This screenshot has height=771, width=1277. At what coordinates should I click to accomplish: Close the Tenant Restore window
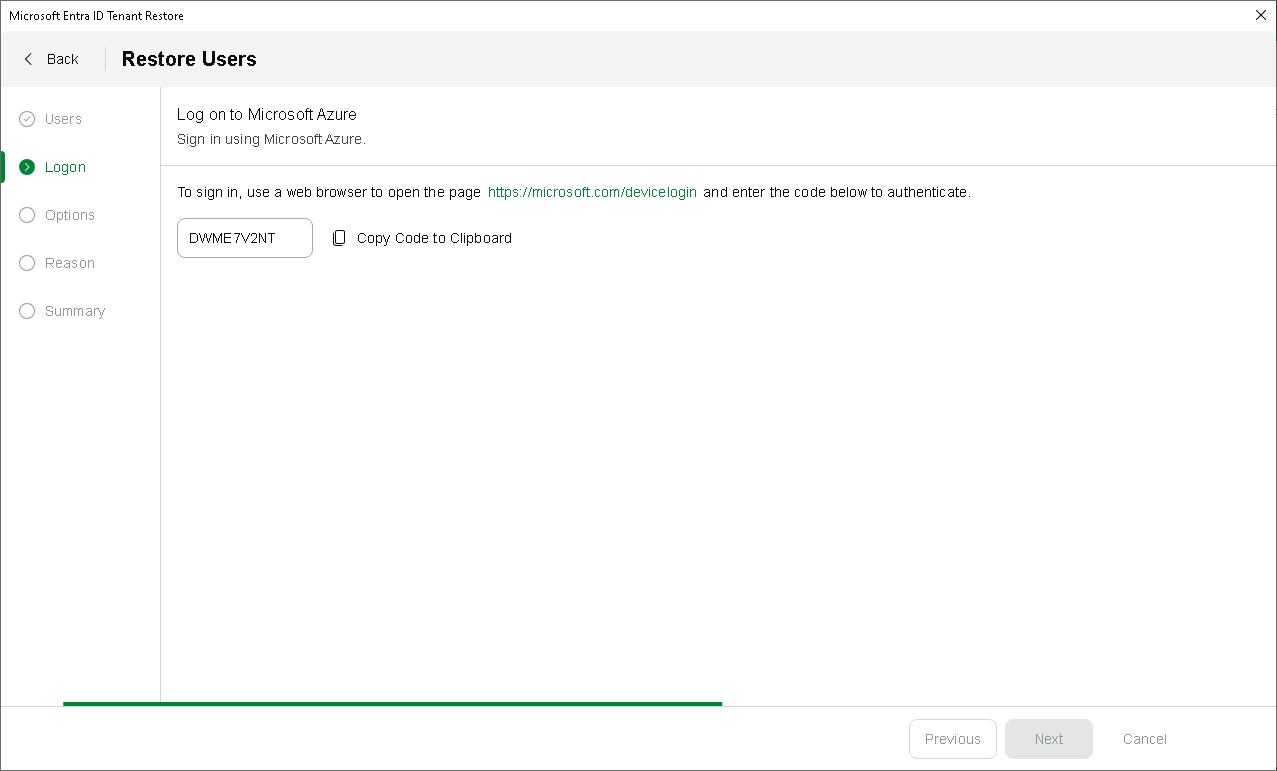point(1260,15)
